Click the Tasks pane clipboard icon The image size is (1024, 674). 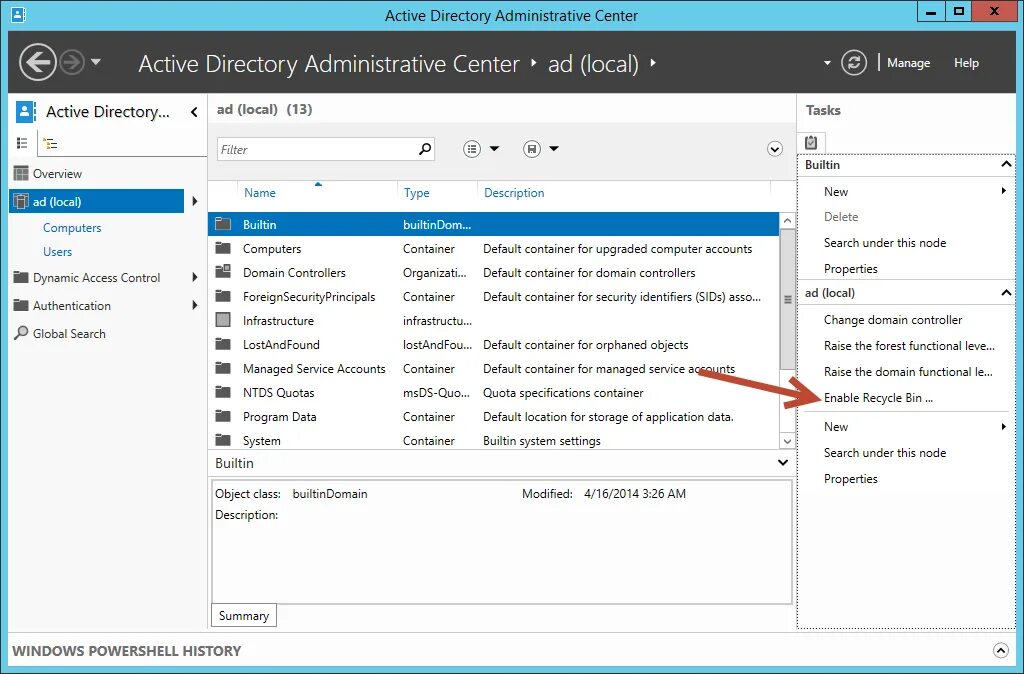(x=811, y=142)
